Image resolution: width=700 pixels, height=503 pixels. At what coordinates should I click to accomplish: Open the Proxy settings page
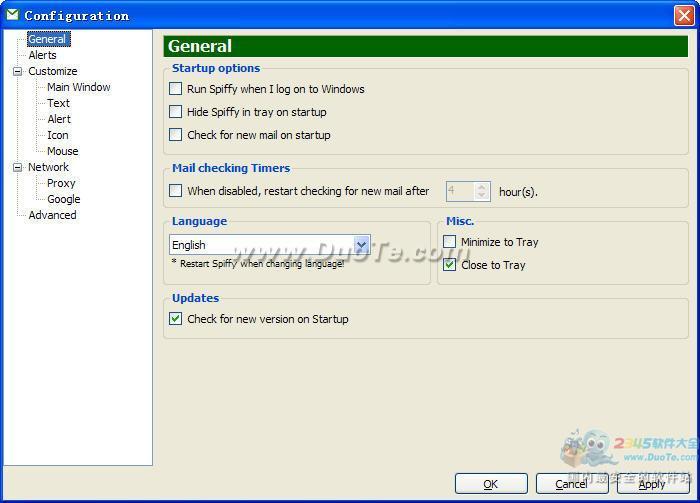pos(61,183)
